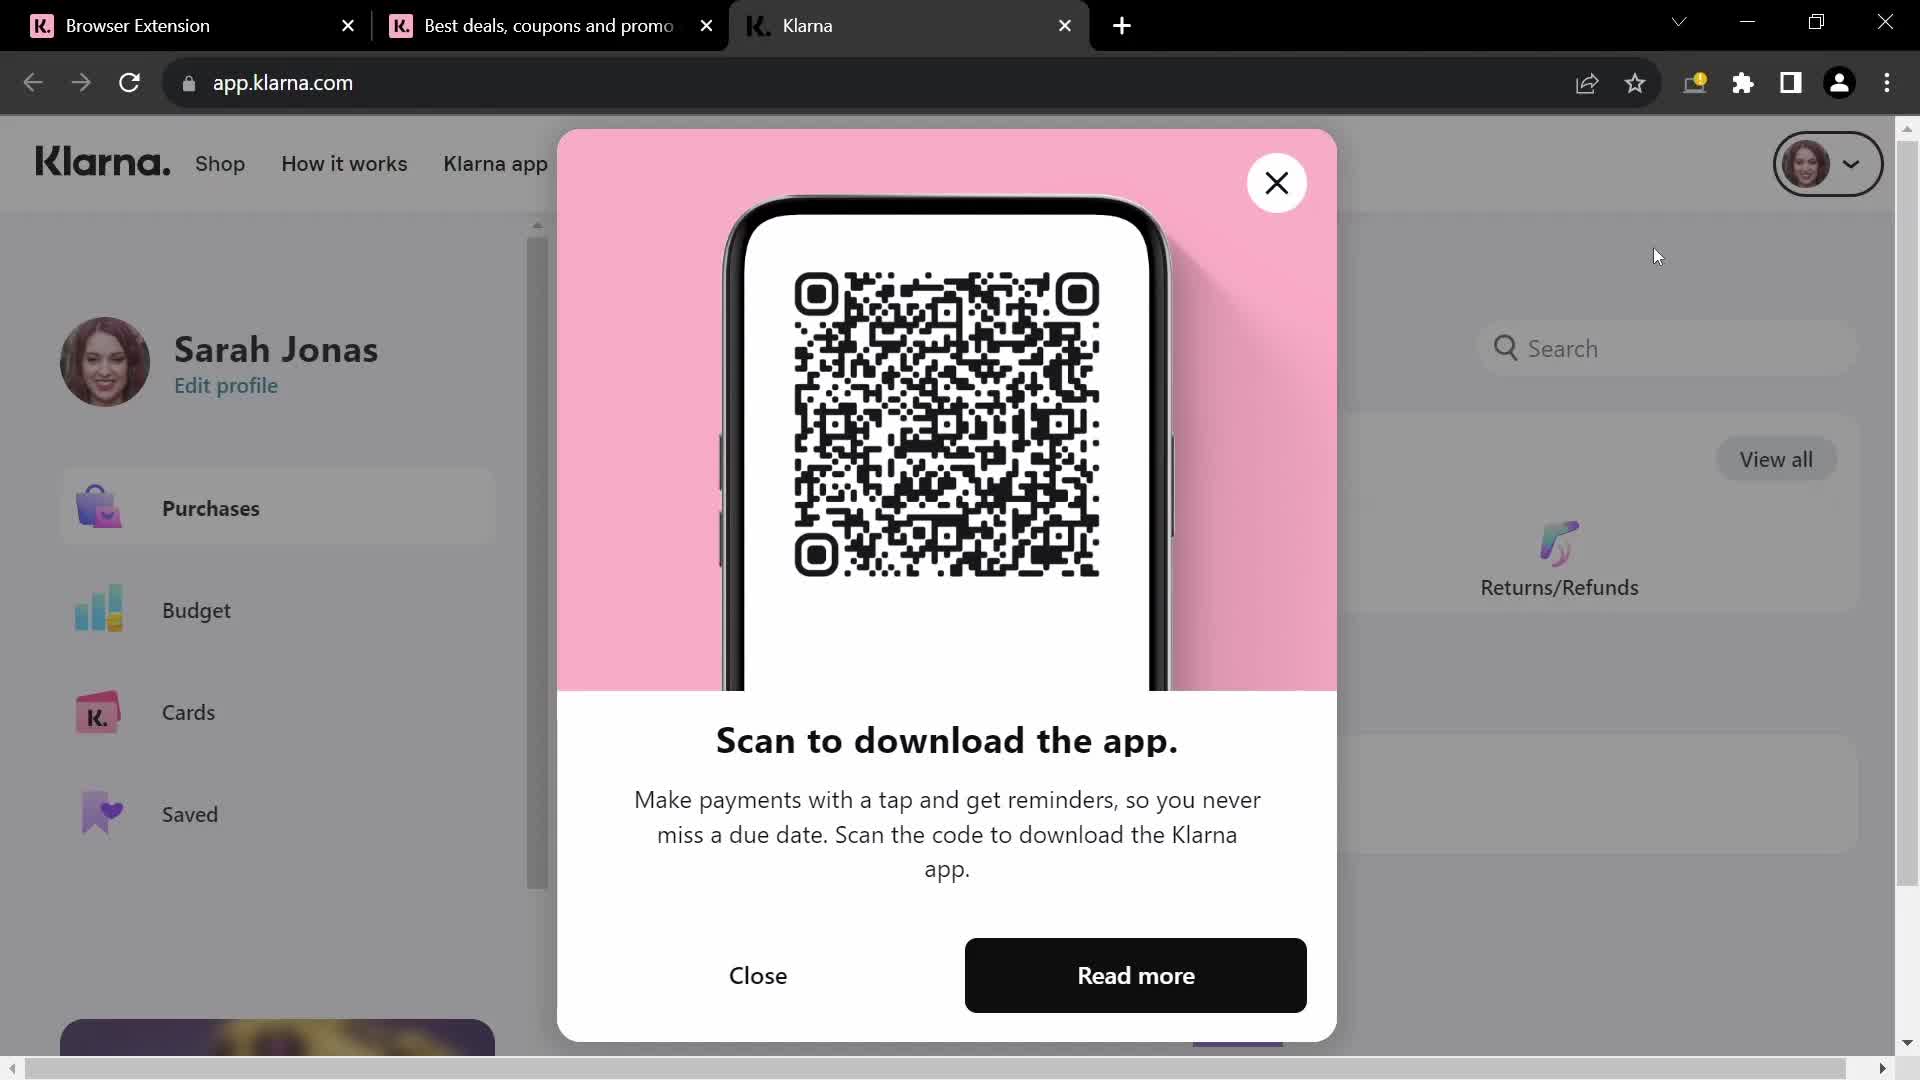Click the bookmark star icon in address bar
Viewport: 1920px width, 1080px height.
[1640, 82]
